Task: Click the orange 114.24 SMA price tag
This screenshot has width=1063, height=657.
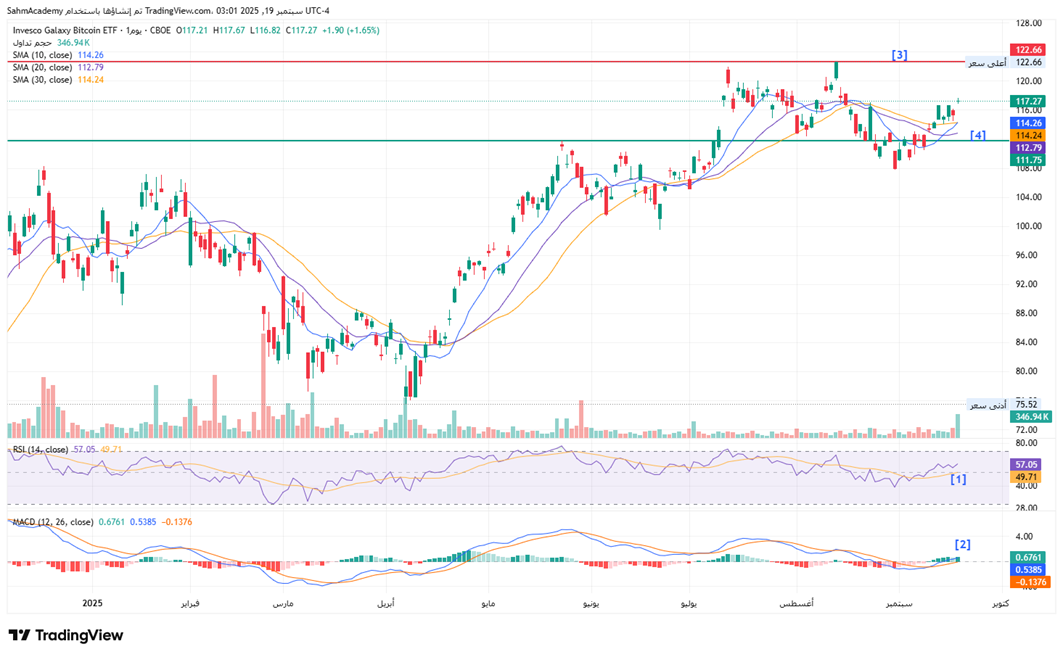Action: pos(1028,135)
